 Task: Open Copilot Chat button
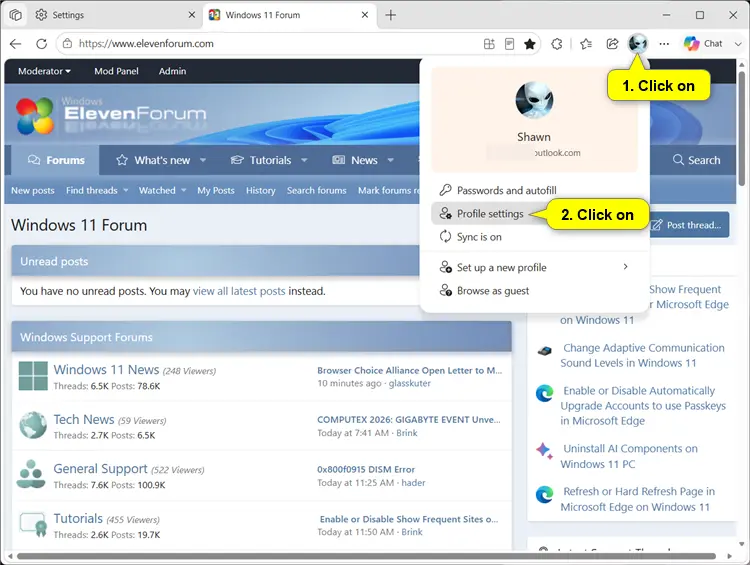703,44
